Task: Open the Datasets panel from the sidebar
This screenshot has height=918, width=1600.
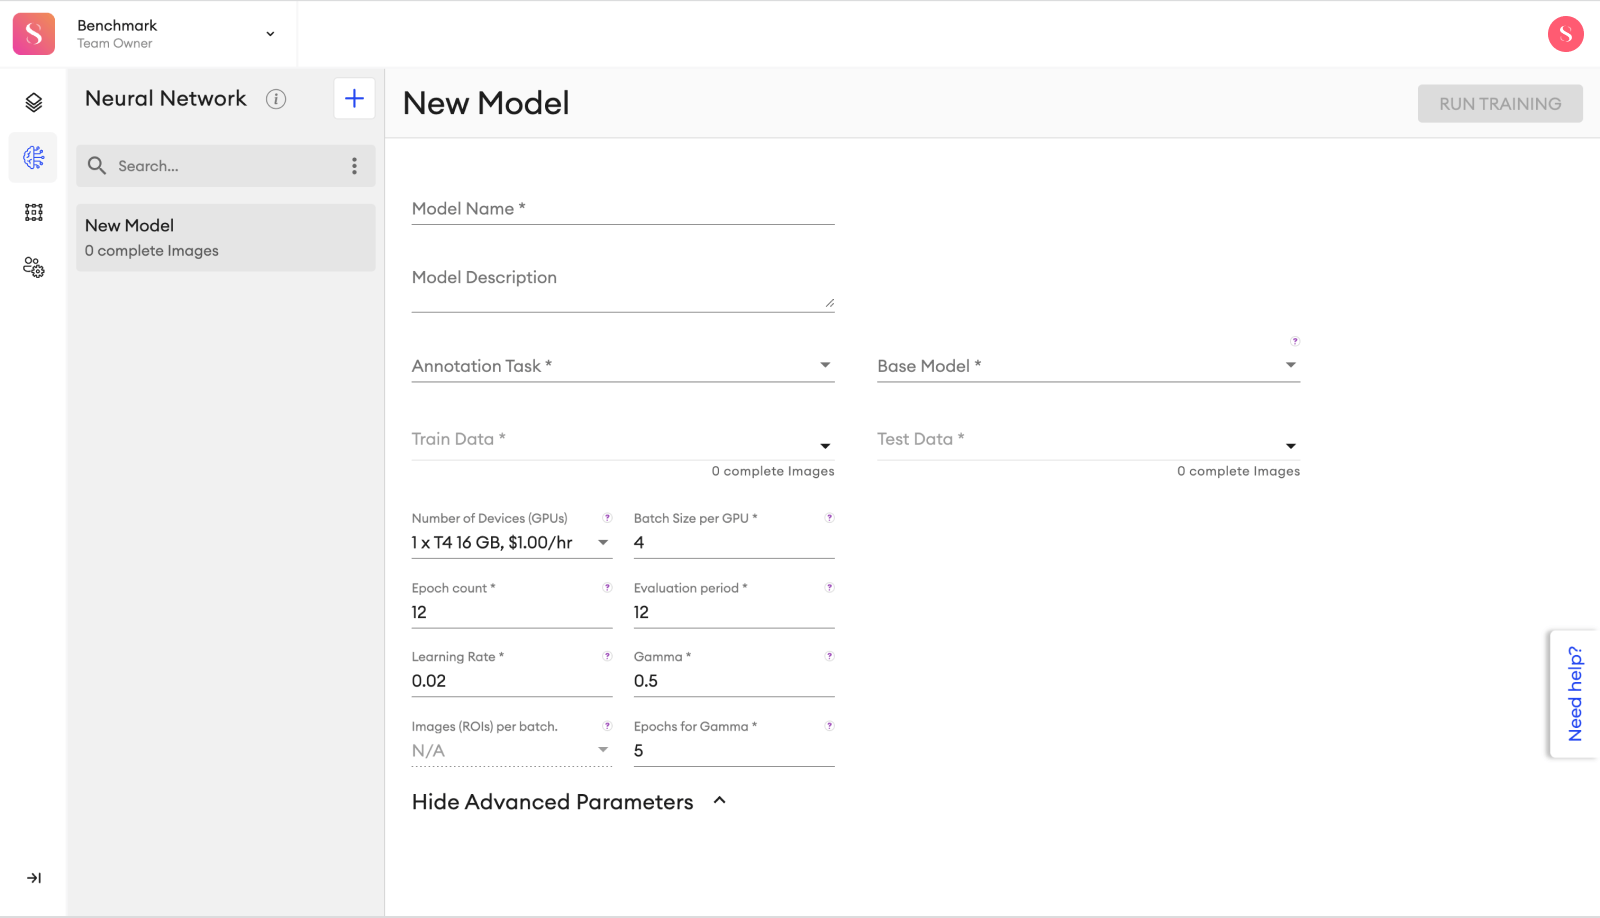Action: [x=33, y=101]
